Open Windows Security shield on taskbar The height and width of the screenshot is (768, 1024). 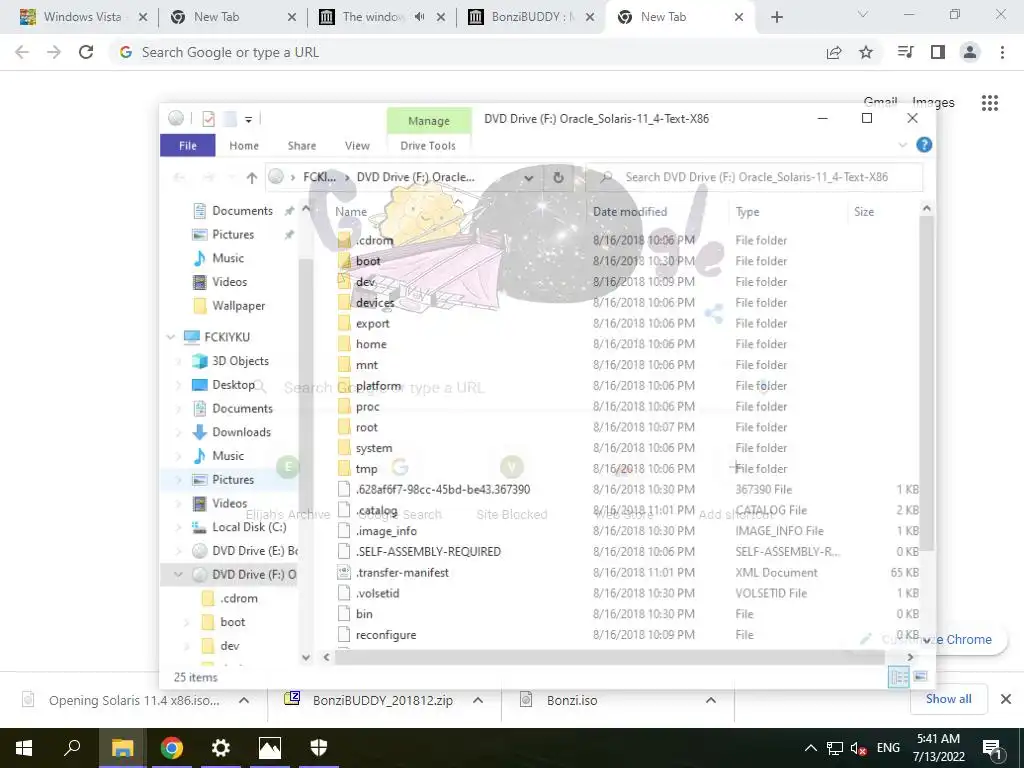[319, 748]
